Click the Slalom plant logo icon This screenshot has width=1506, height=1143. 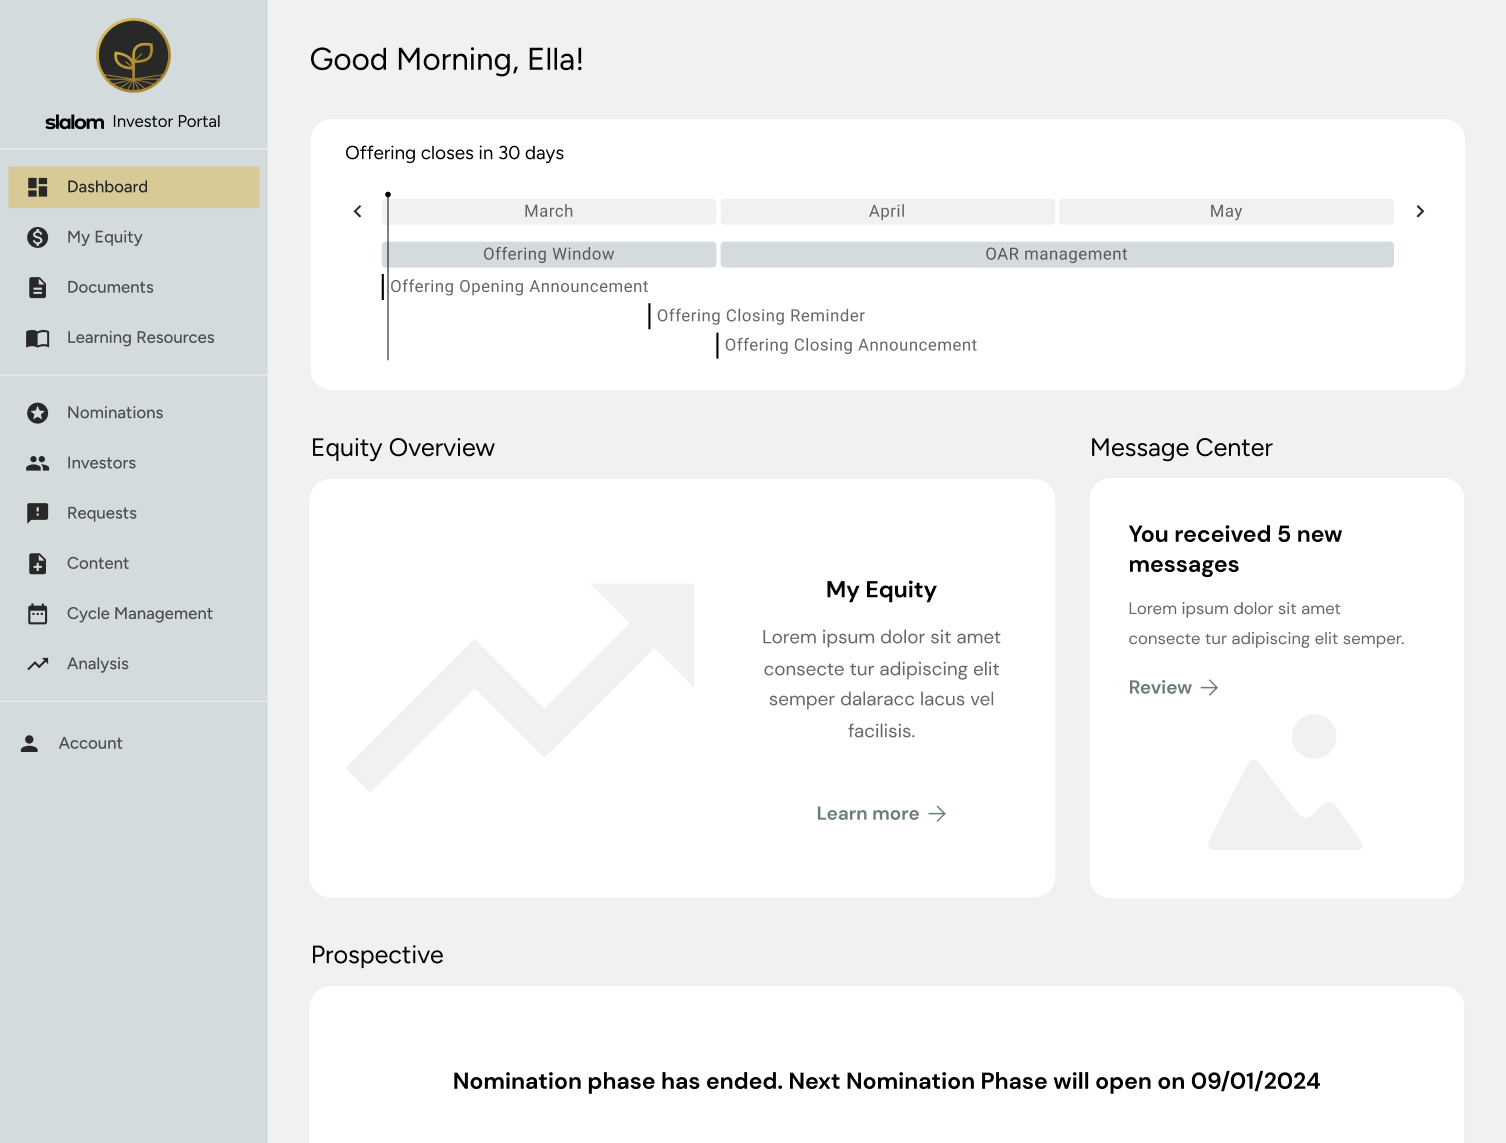click(133, 56)
